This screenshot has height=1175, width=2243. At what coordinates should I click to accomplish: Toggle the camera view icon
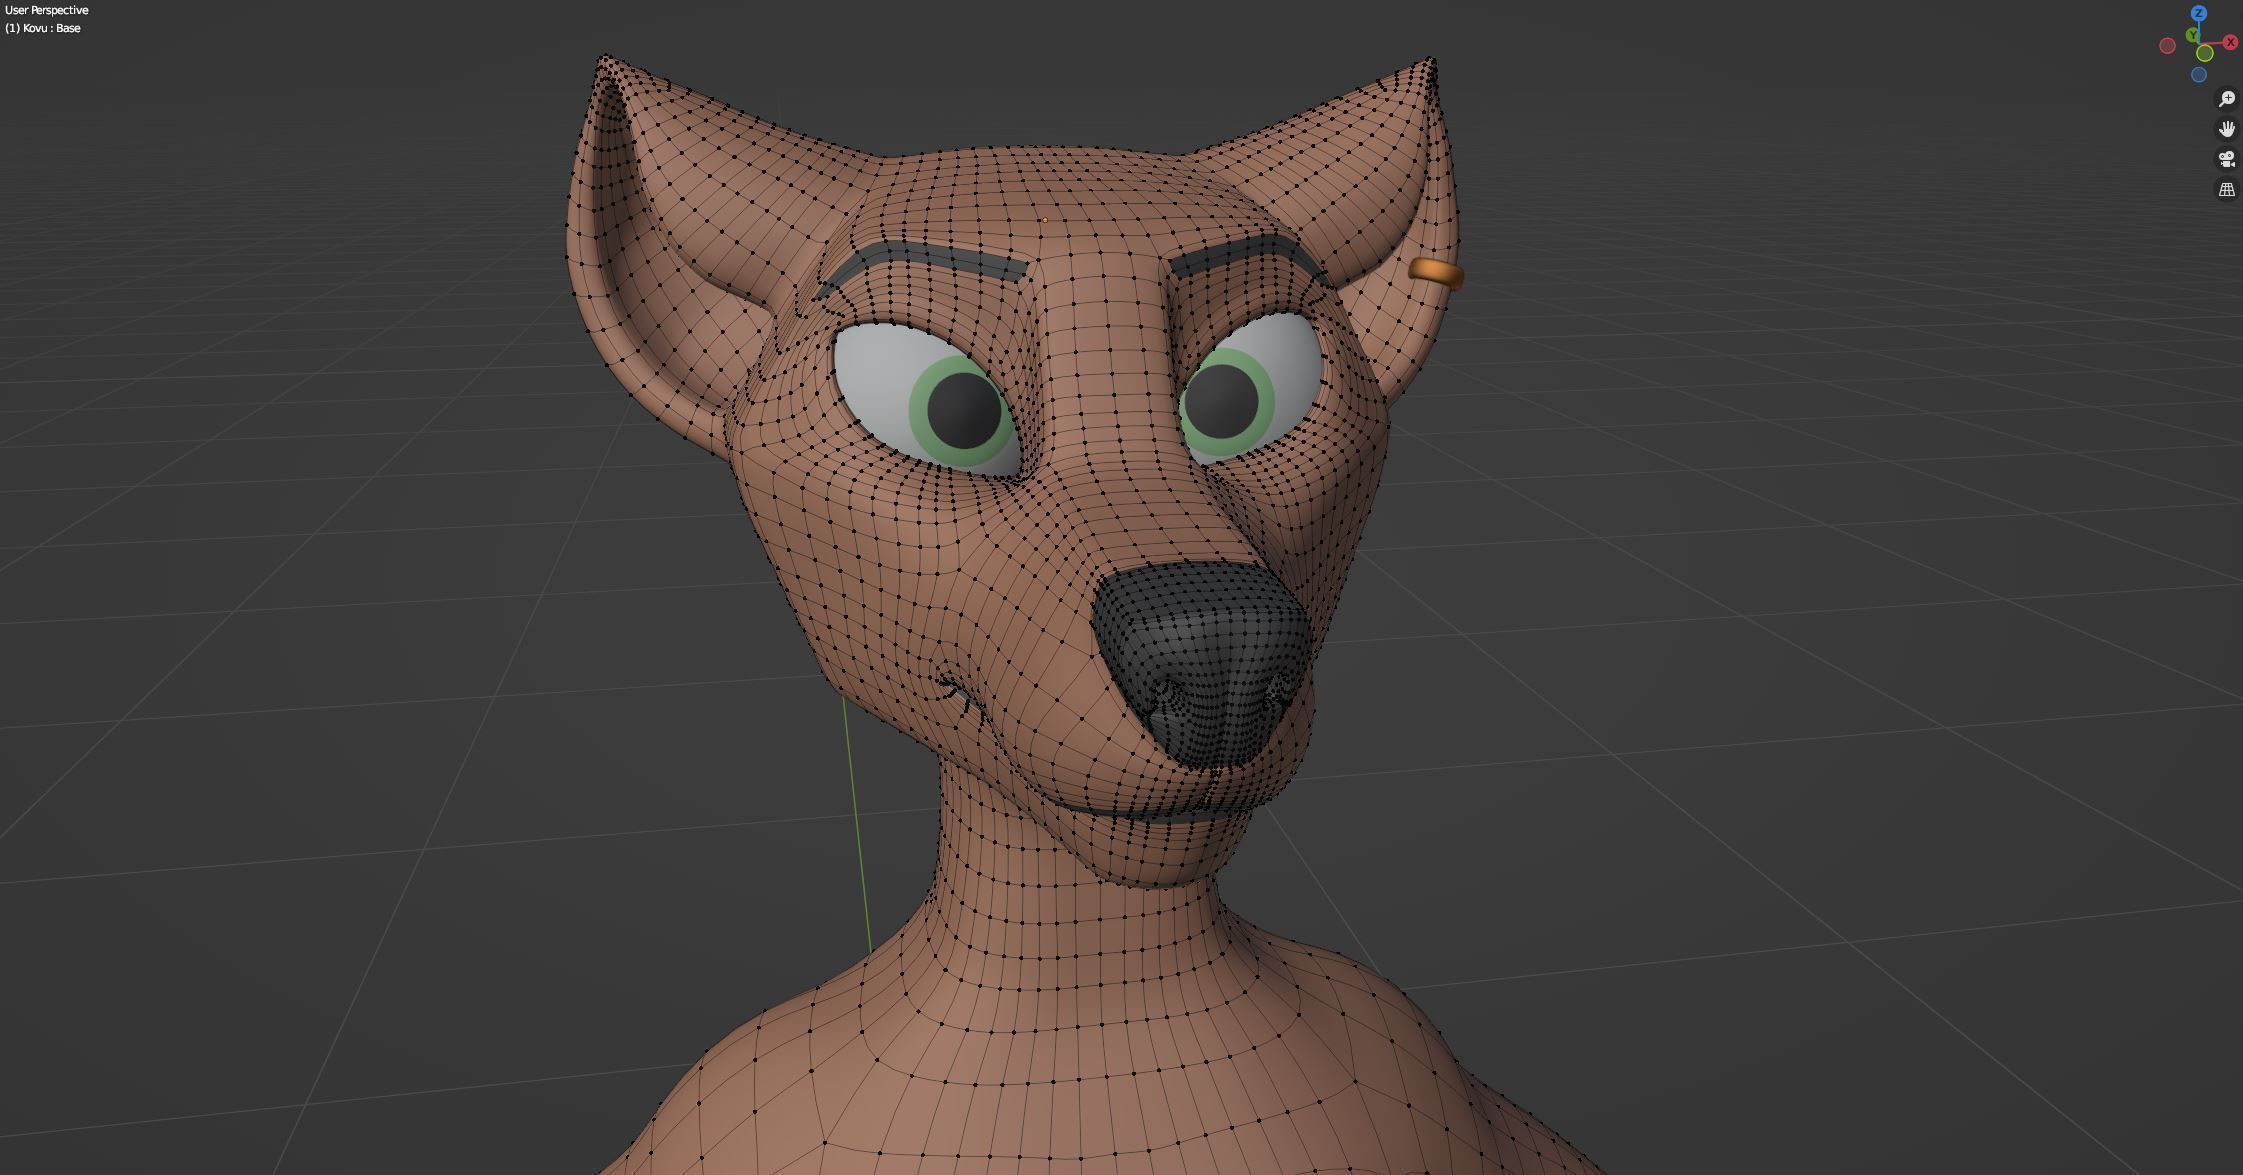[x=2227, y=159]
